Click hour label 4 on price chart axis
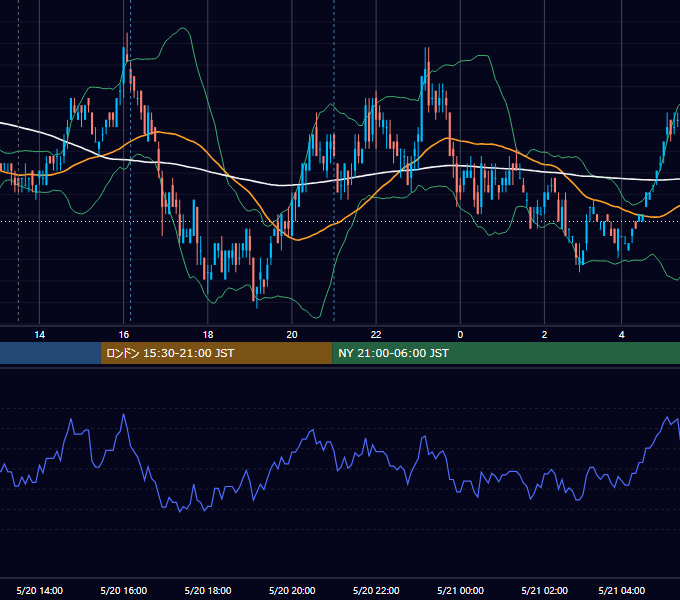 pyautogui.click(x=621, y=335)
